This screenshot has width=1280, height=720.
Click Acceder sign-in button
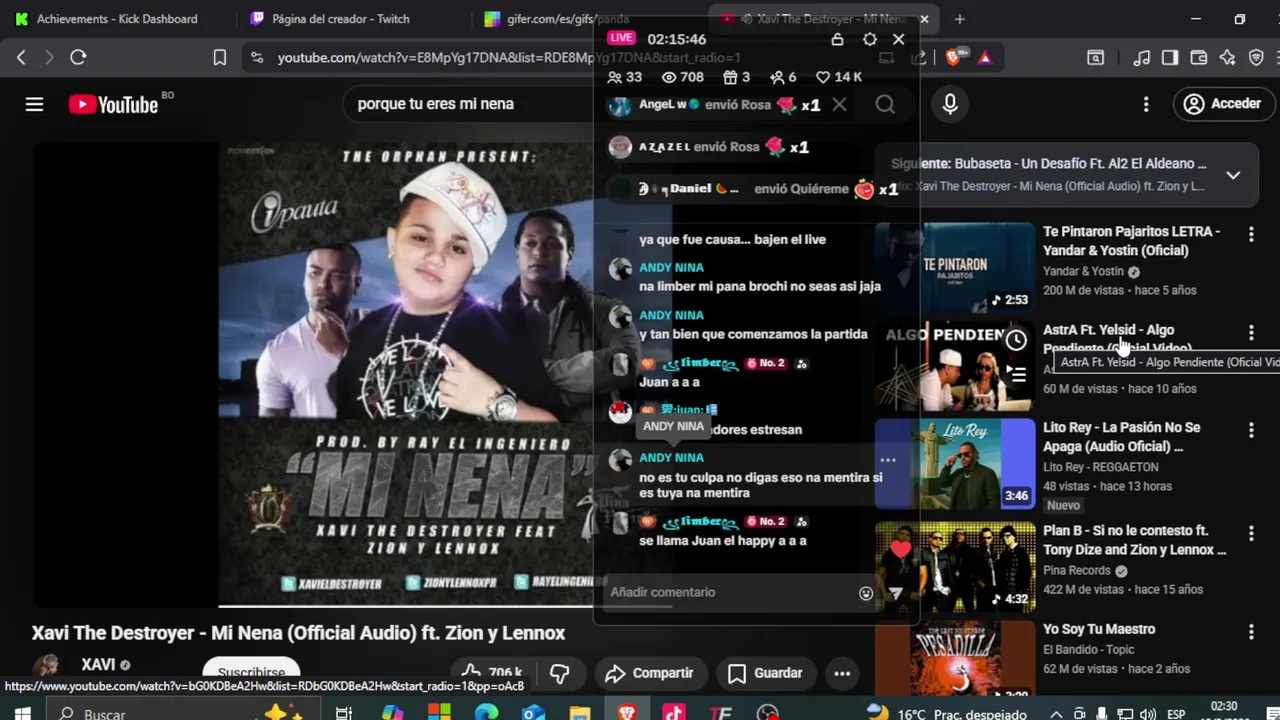[1222, 104]
